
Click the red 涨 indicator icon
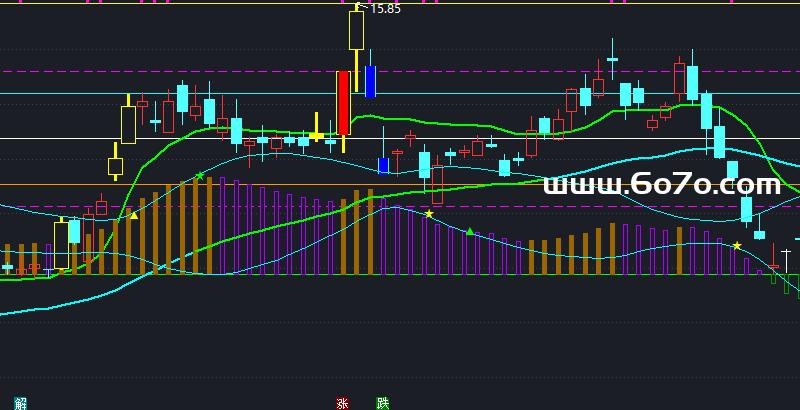click(x=343, y=404)
